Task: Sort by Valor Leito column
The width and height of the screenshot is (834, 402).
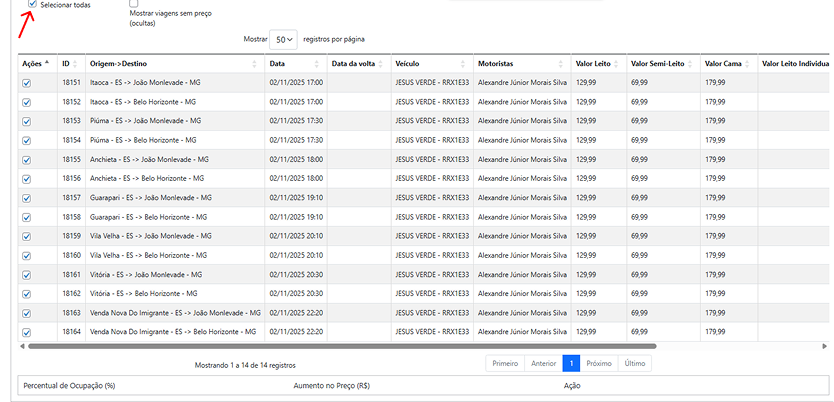Action: [599, 63]
